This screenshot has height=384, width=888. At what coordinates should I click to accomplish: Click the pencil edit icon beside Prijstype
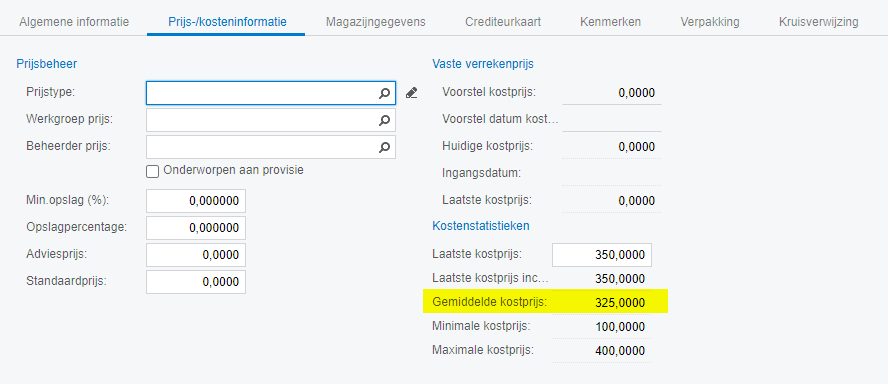click(412, 93)
